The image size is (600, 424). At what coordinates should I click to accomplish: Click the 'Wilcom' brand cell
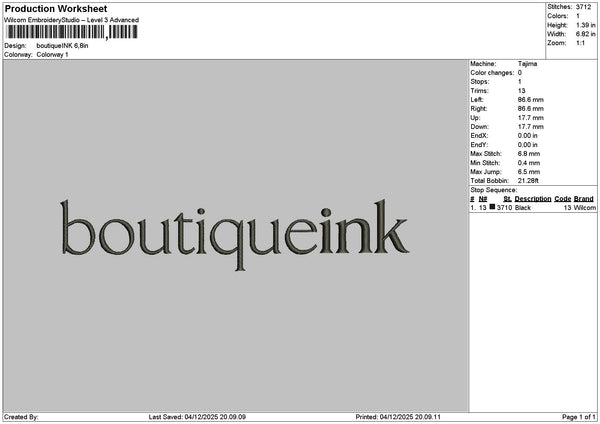[x=584, y=208]
